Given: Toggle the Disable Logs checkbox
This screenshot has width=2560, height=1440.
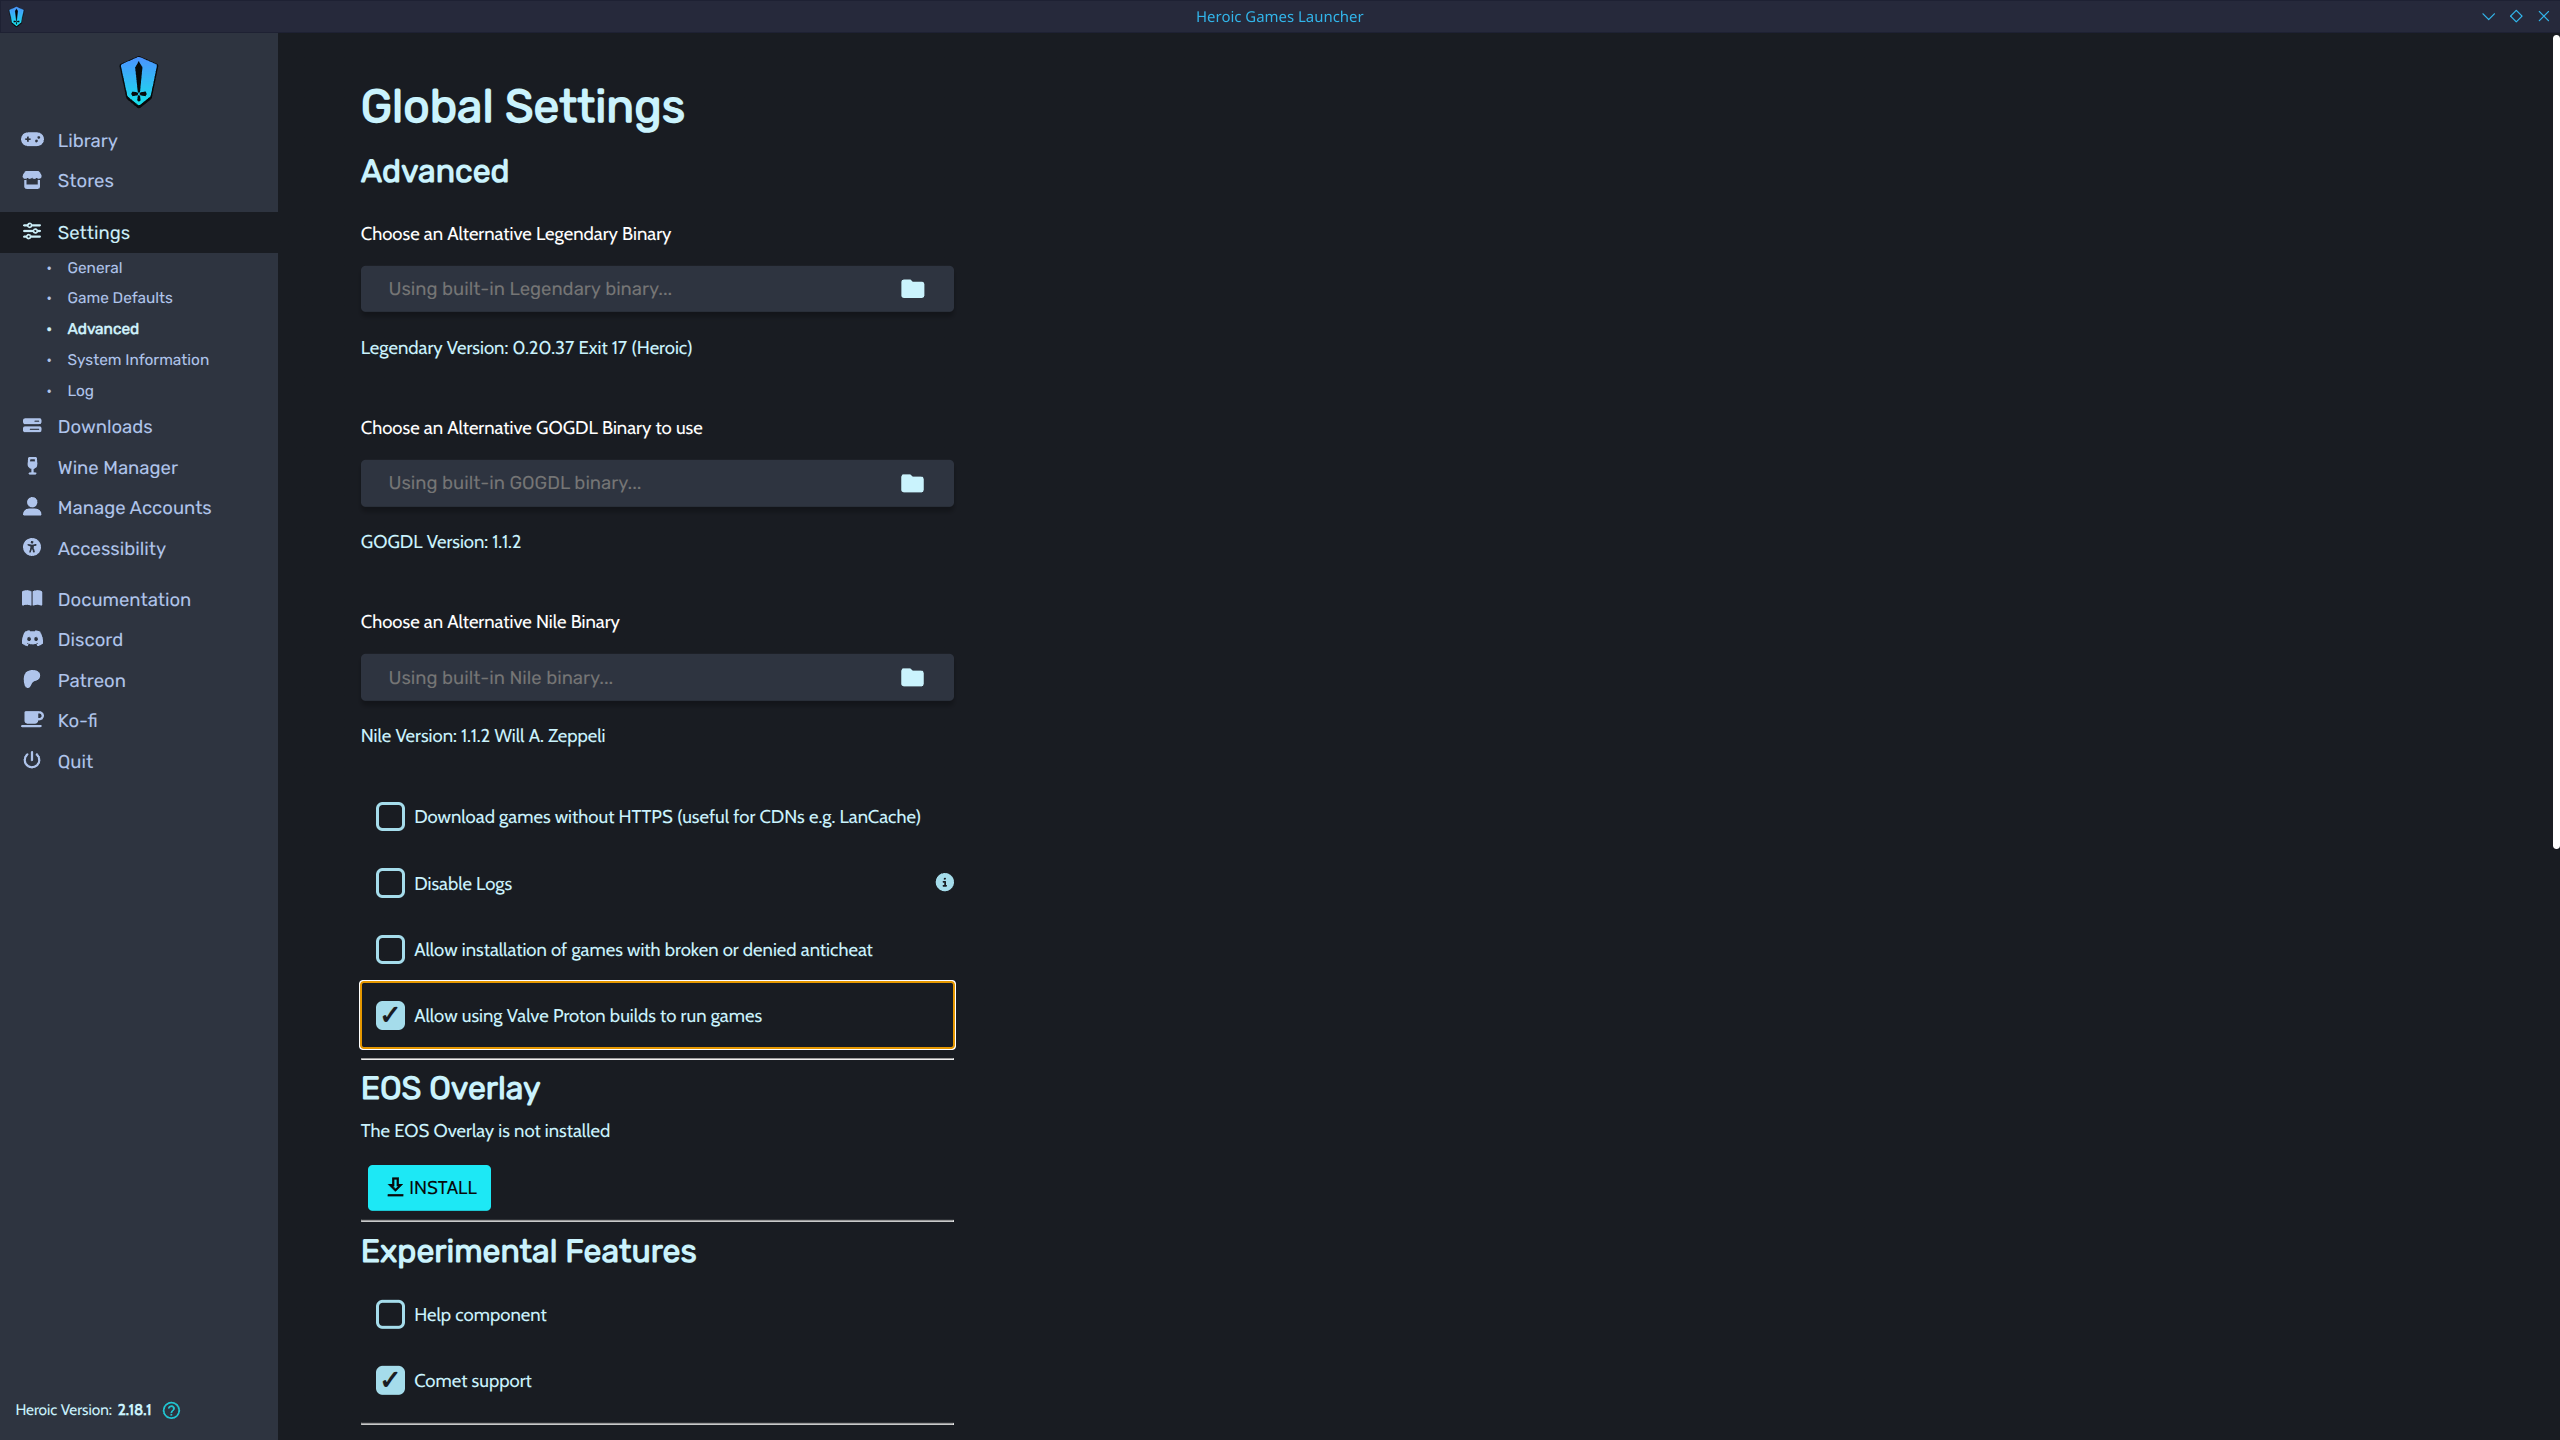Looking at the screenshot, I should click(x=390, y=883).
